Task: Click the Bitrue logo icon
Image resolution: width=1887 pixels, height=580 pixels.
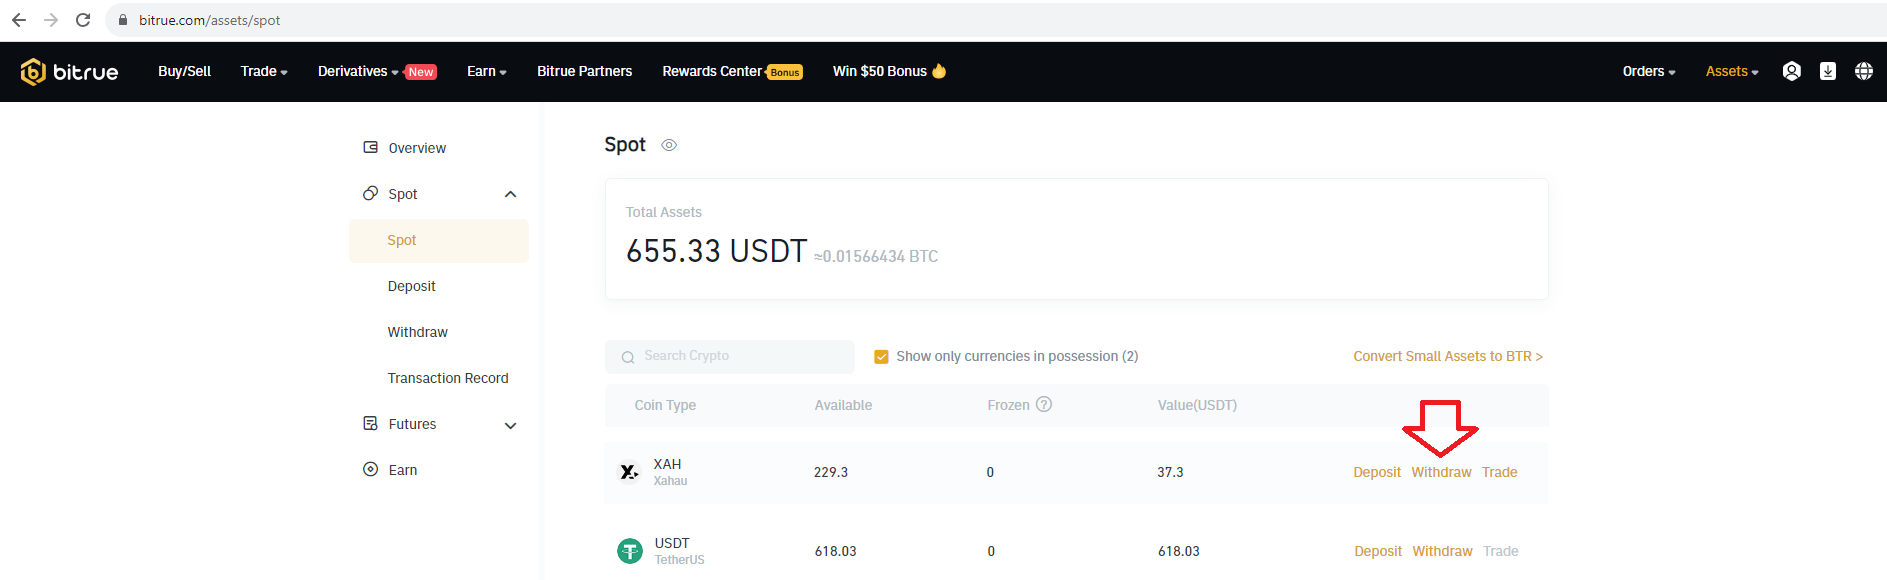Action: tap(33, 72)
